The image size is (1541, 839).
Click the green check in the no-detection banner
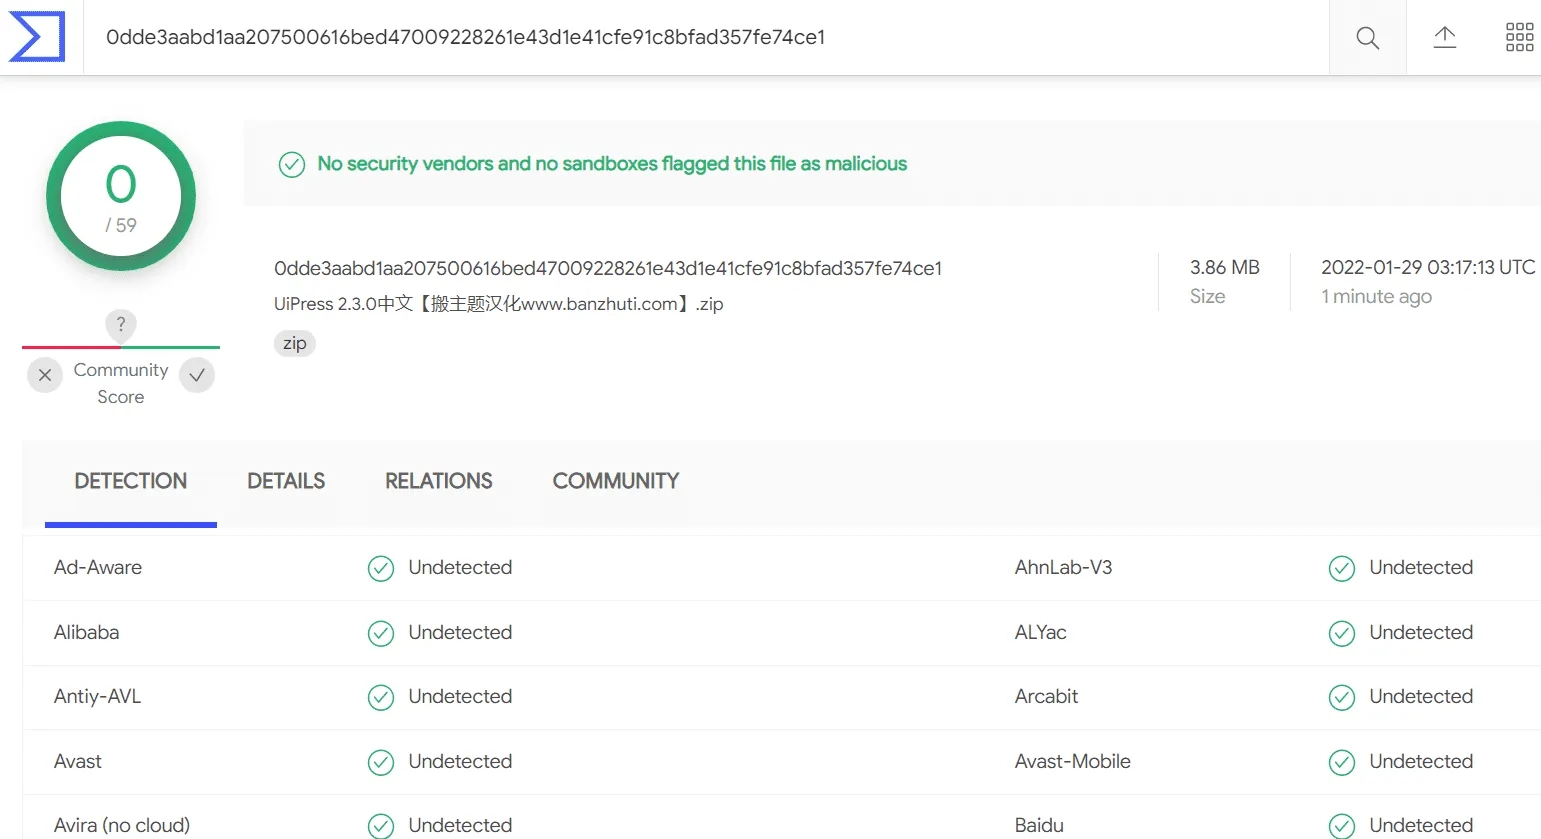(292, 164)
